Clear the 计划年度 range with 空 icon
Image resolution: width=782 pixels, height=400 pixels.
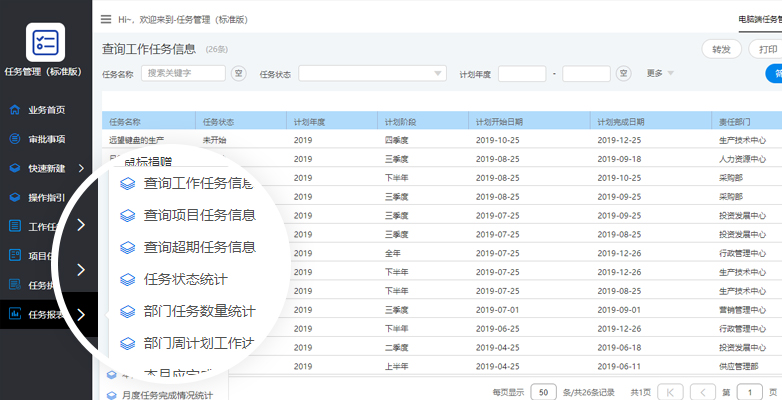(x=623, y=73)
